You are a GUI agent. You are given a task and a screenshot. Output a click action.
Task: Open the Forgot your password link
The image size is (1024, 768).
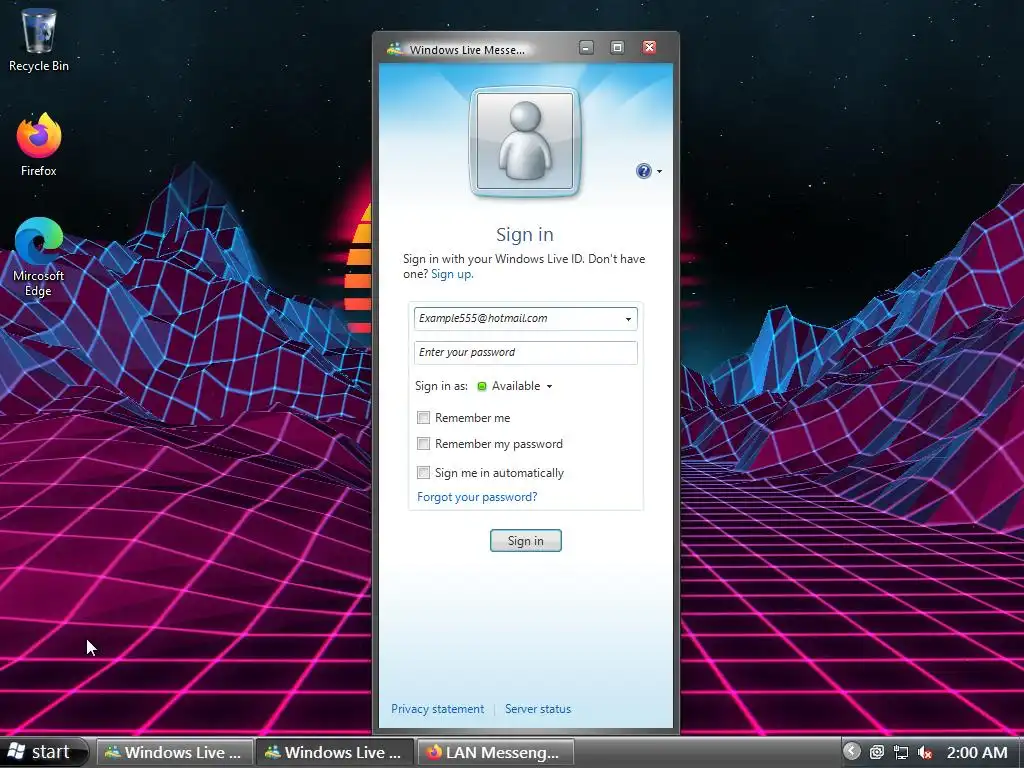(477, 497)
